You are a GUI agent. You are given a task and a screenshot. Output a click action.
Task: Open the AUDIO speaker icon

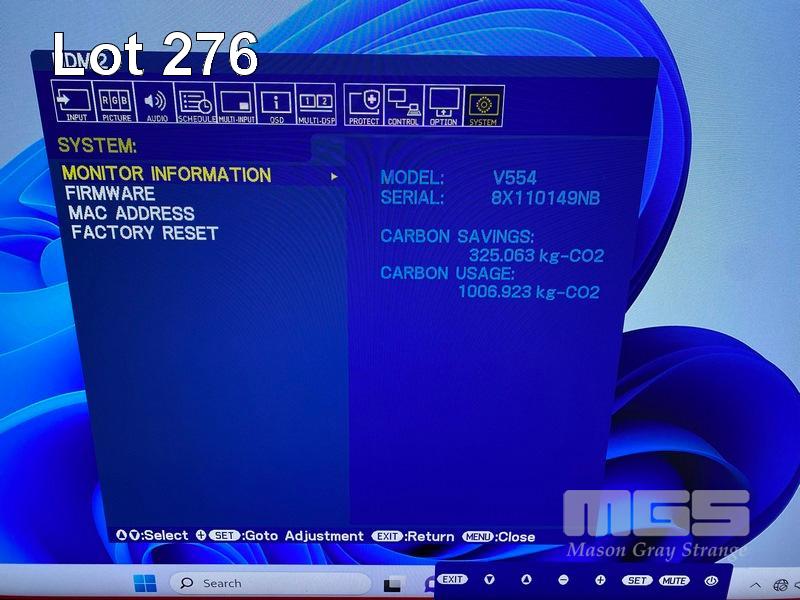[x=156, y=105]
